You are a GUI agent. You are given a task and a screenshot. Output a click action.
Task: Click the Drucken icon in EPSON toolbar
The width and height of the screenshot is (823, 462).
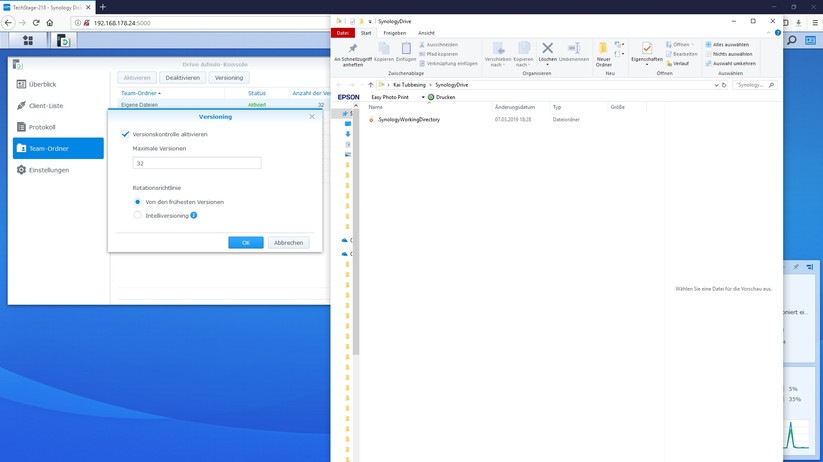431,97
